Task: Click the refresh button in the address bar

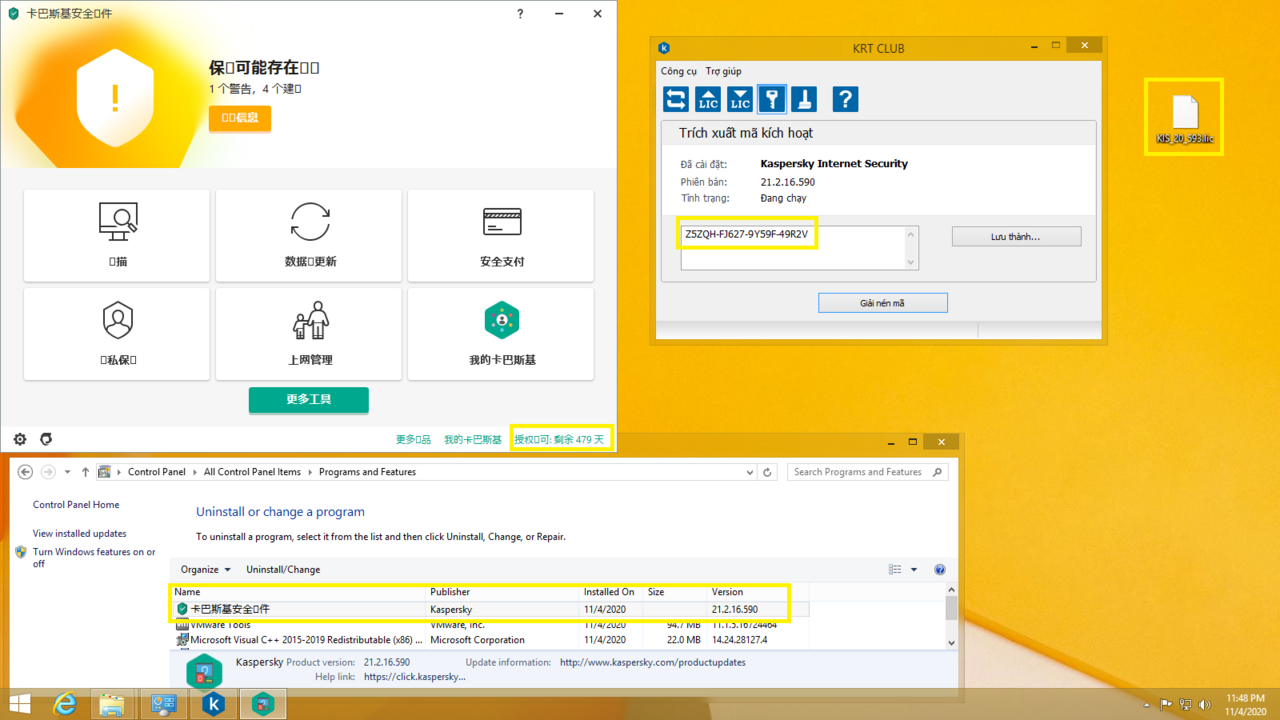Action: (767, 472)
